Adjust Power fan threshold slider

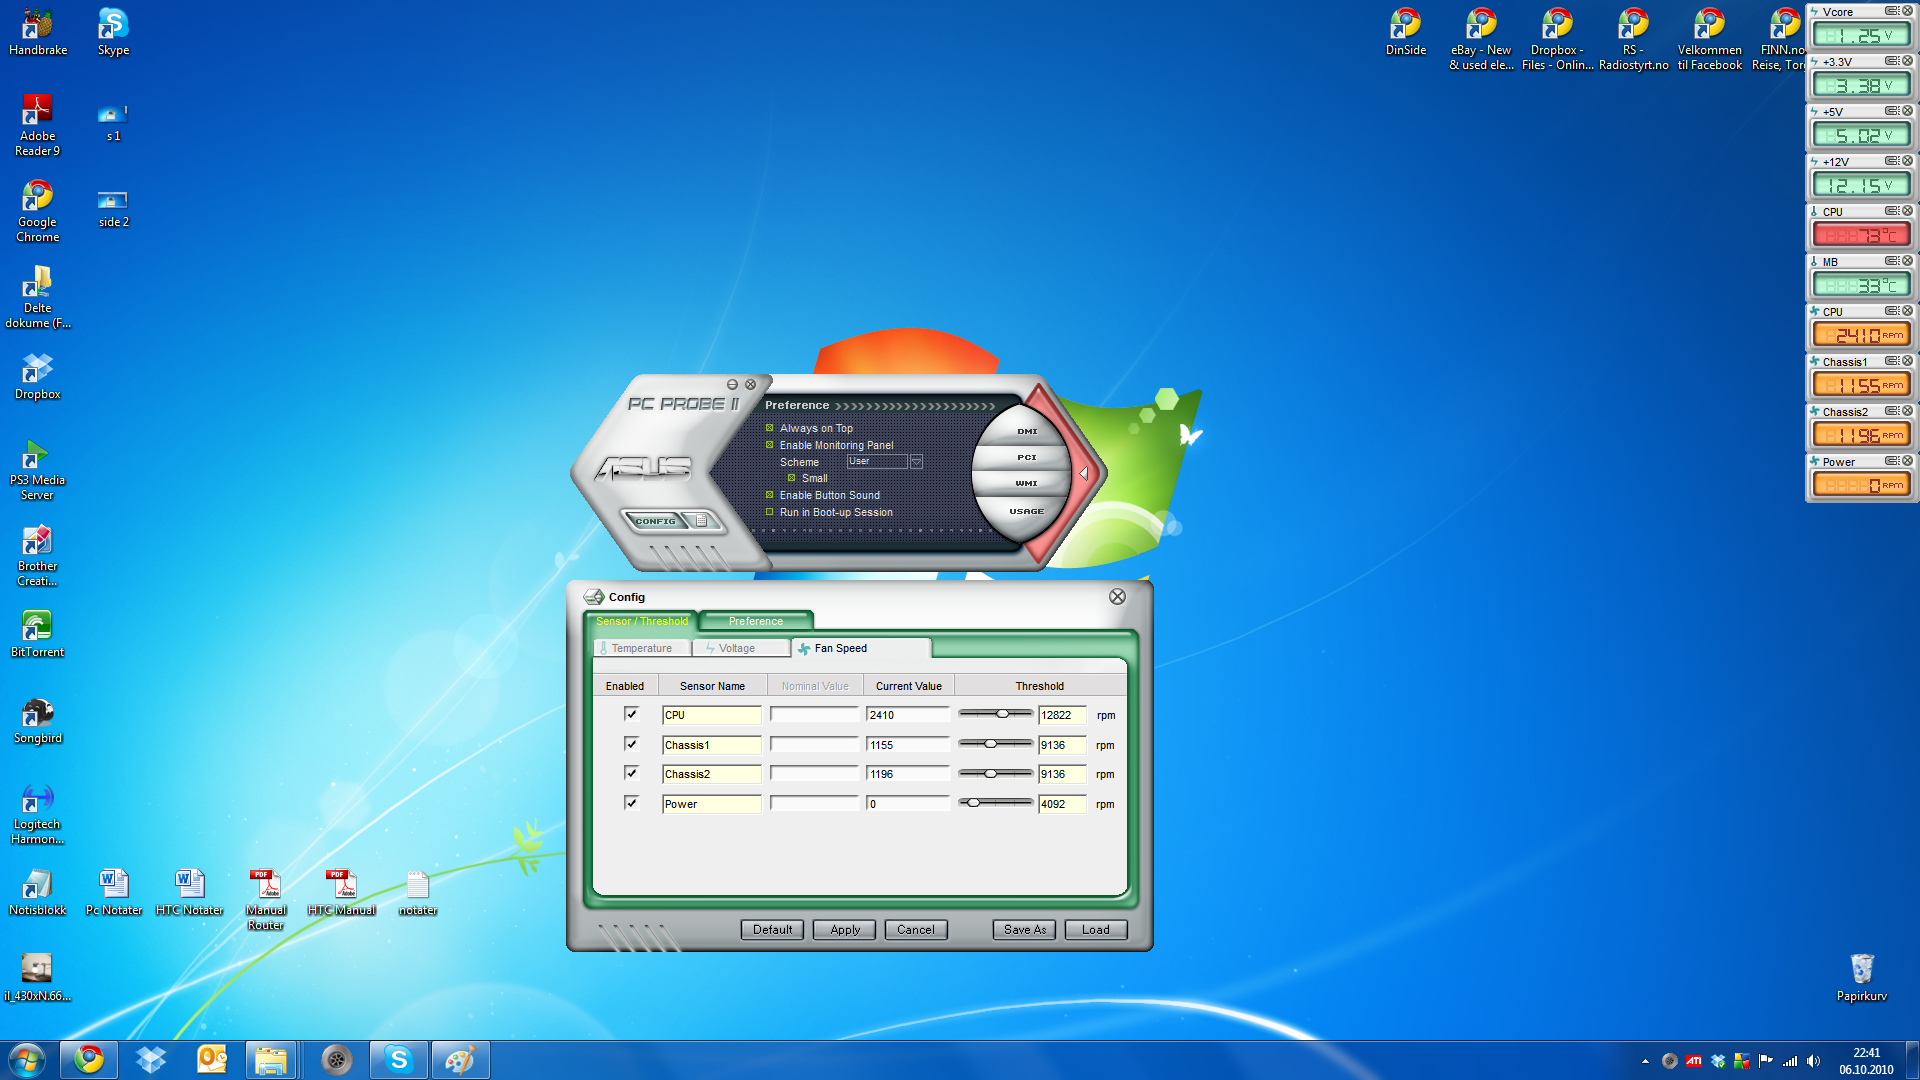pos(973,803)
